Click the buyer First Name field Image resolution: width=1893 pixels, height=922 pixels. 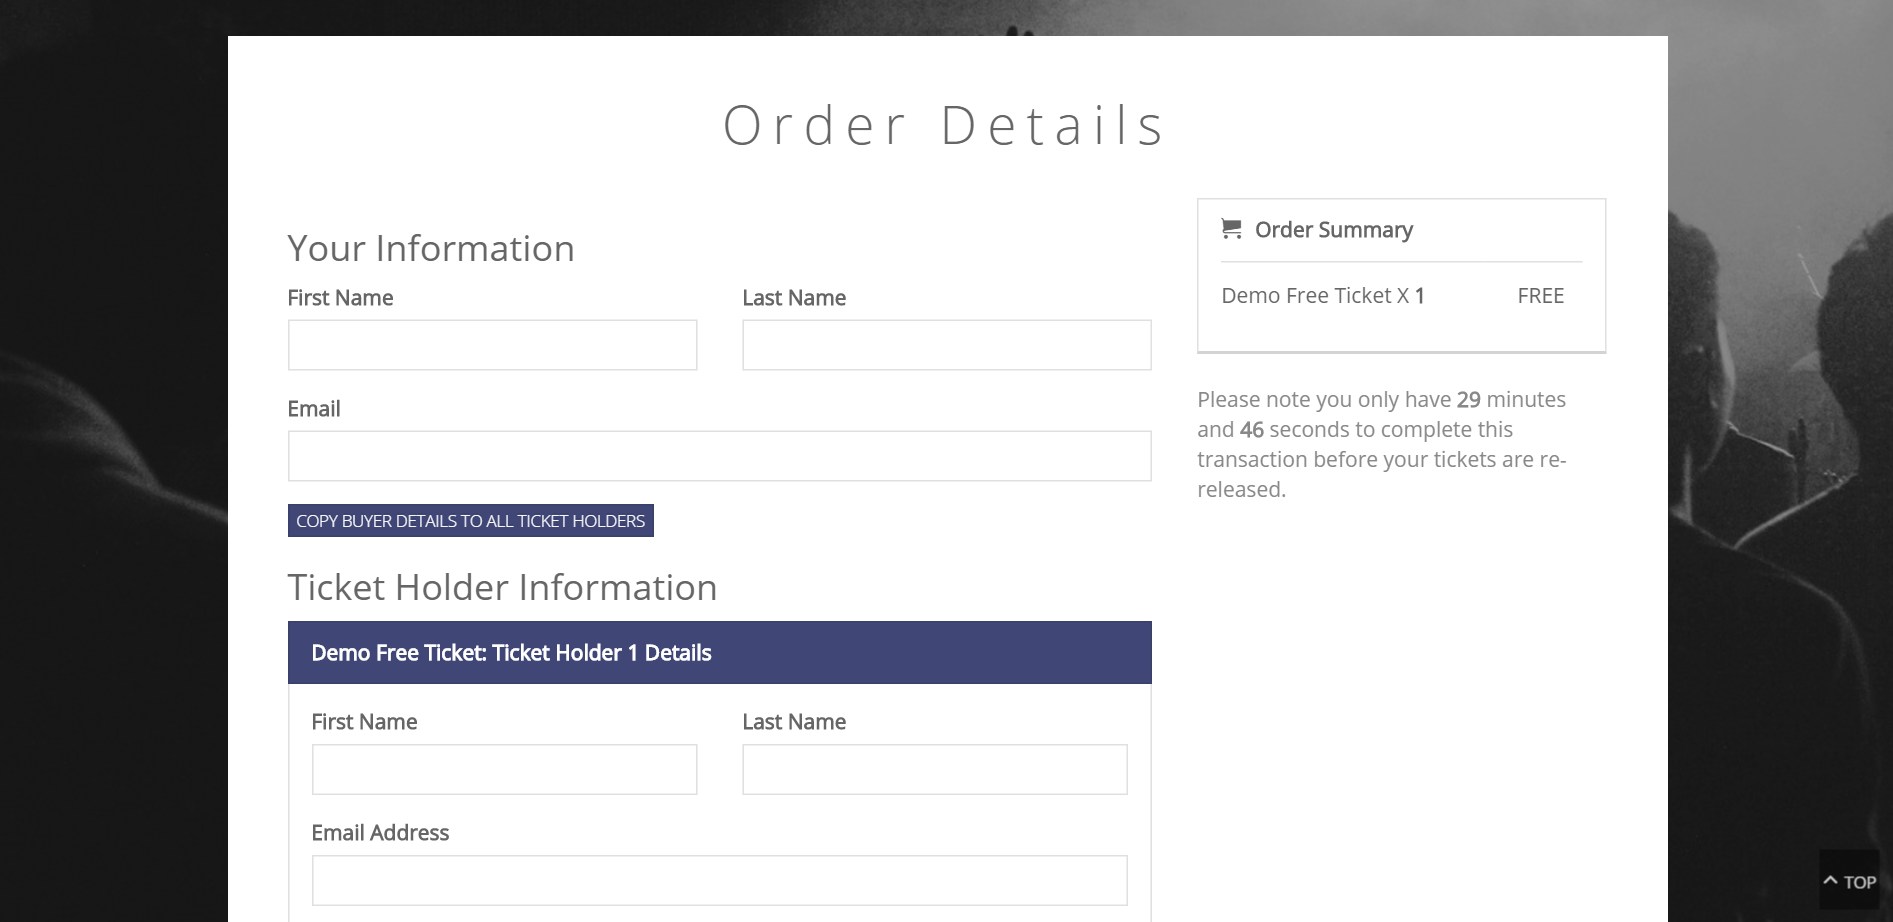point(492,345)
